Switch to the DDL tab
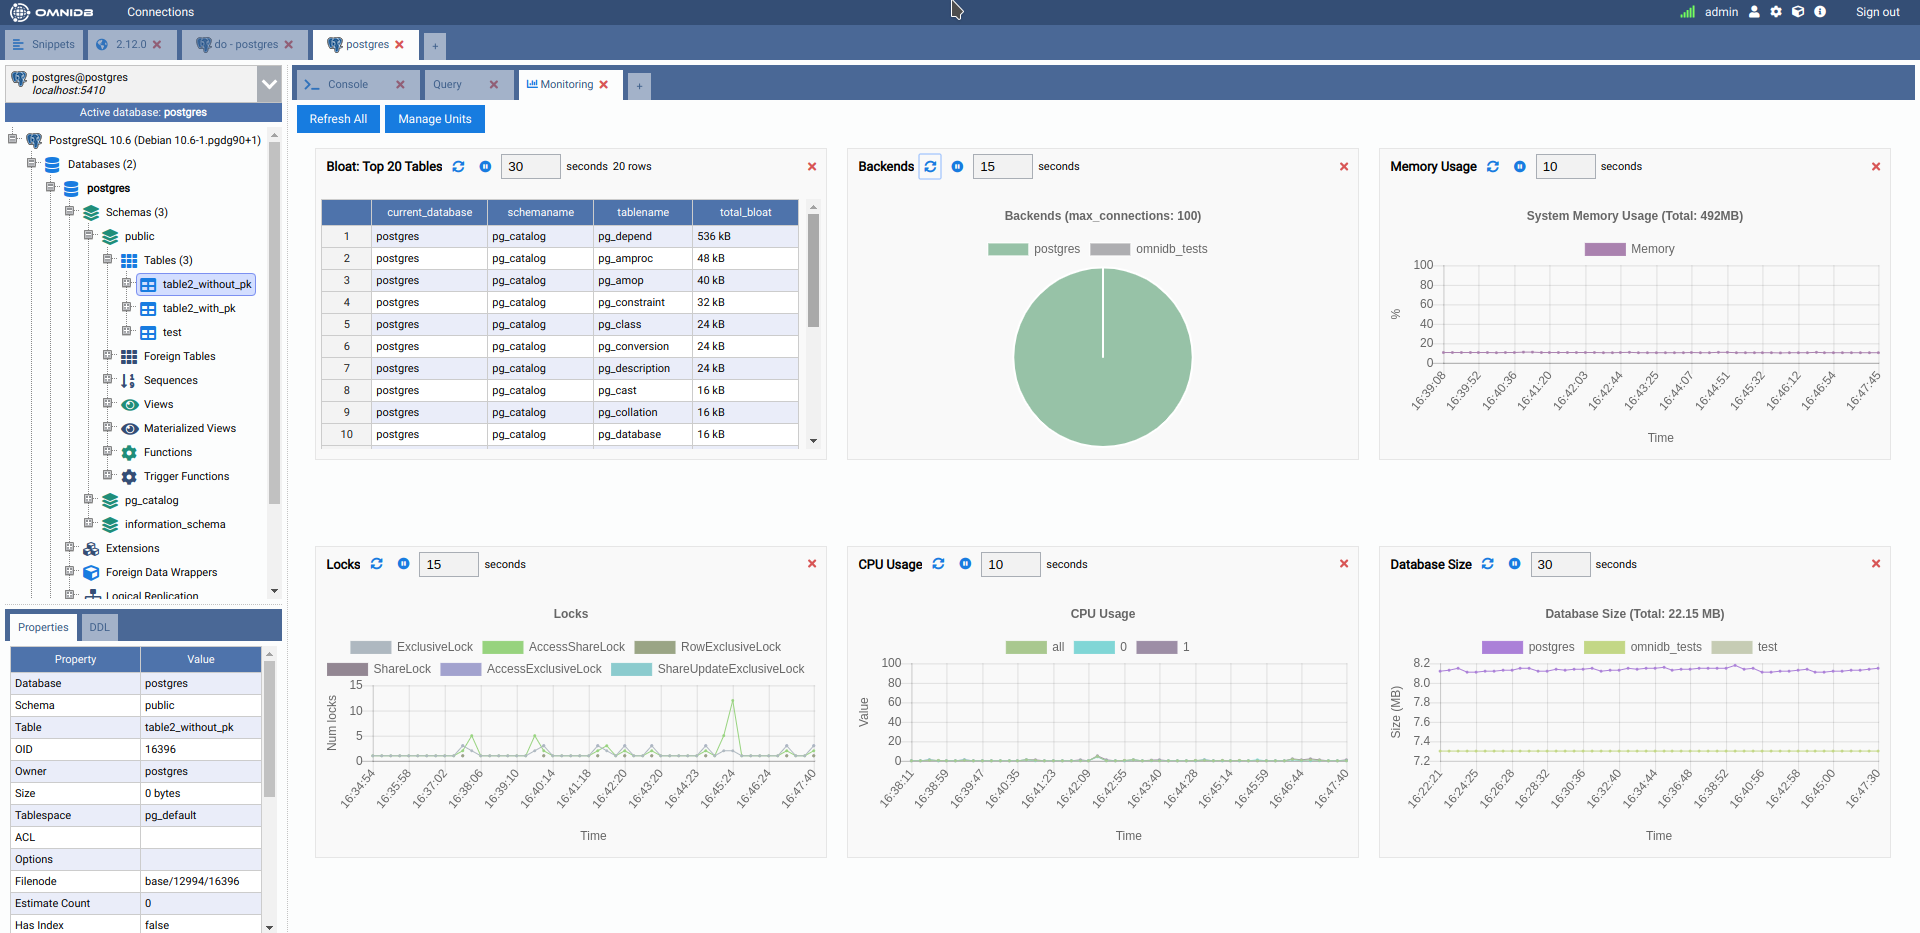 (x=99, y=627)
